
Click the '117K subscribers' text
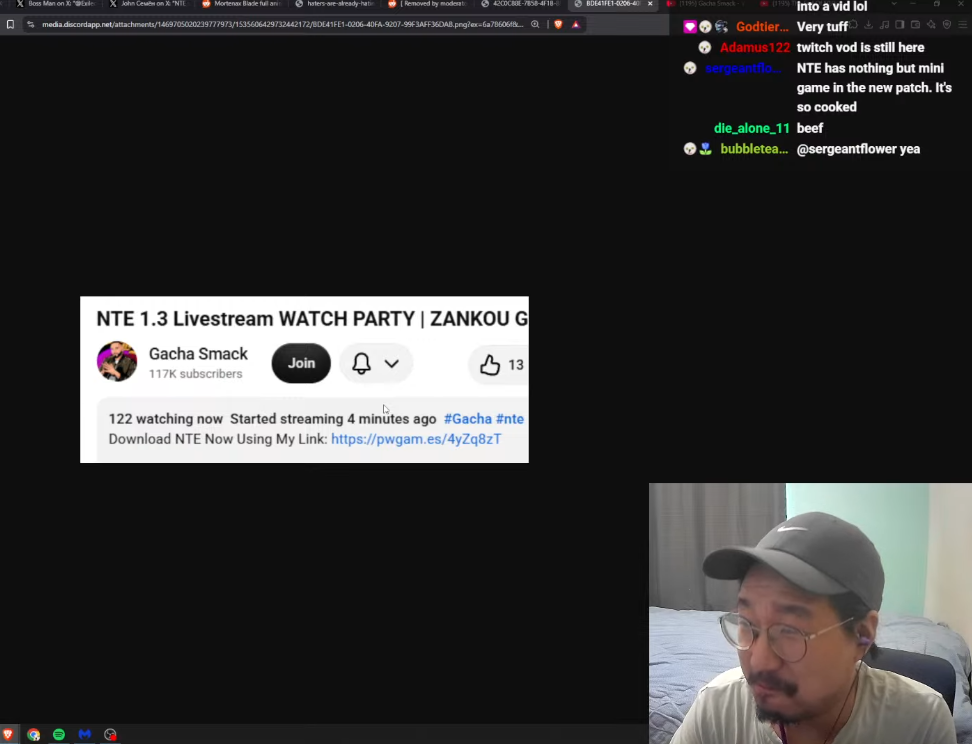coord(195,374)
